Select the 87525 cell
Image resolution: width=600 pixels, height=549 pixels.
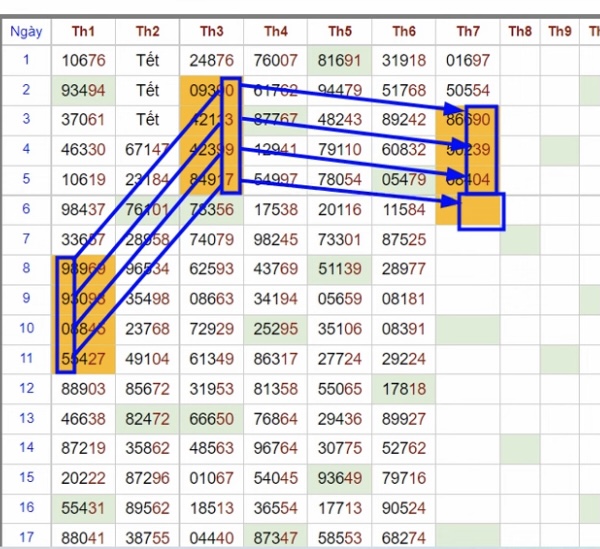tap(404, 240)
